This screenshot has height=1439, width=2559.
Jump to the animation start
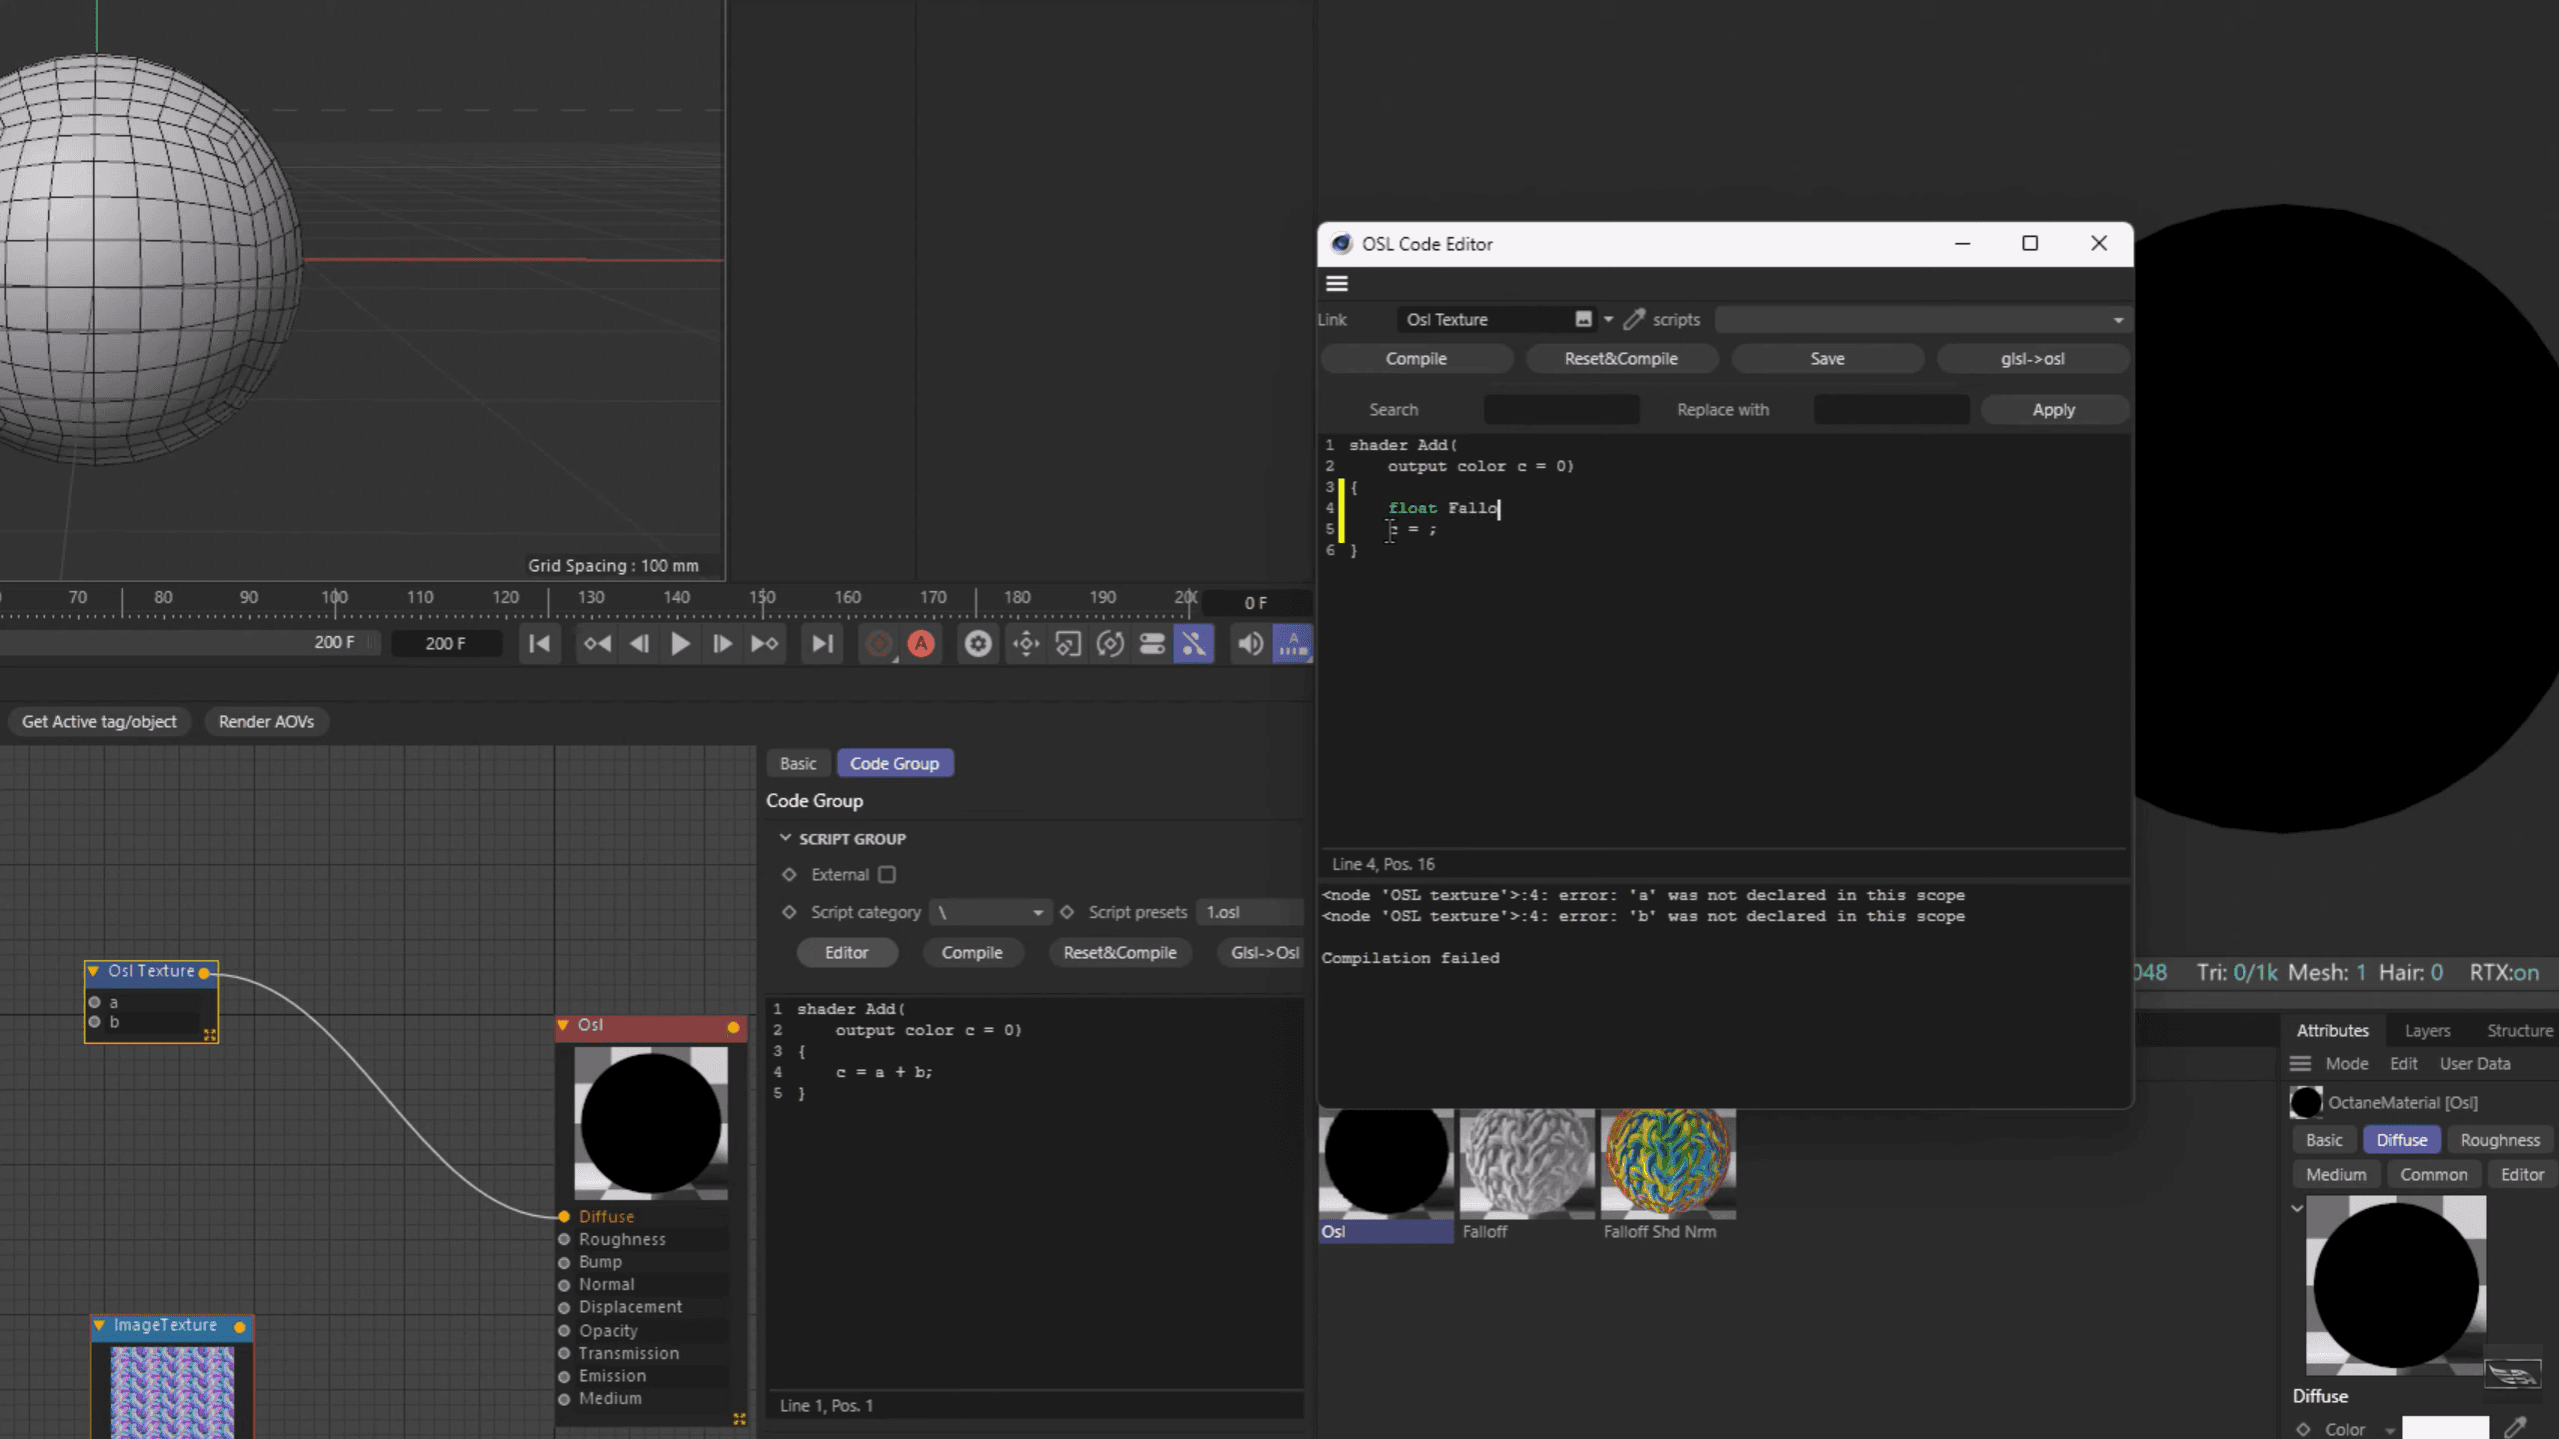539,644
